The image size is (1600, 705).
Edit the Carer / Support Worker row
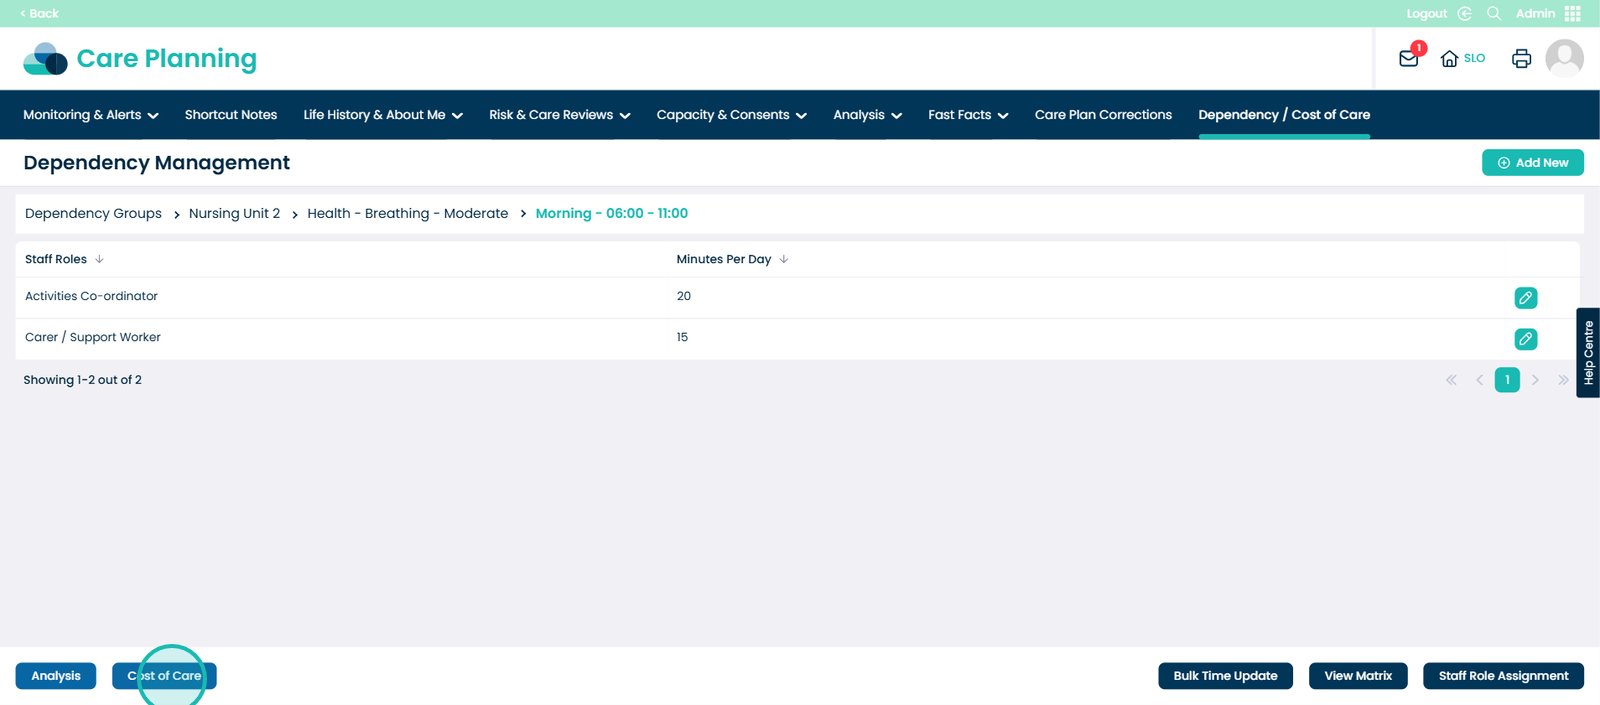pyautogui.click(x=1525, y=339)
